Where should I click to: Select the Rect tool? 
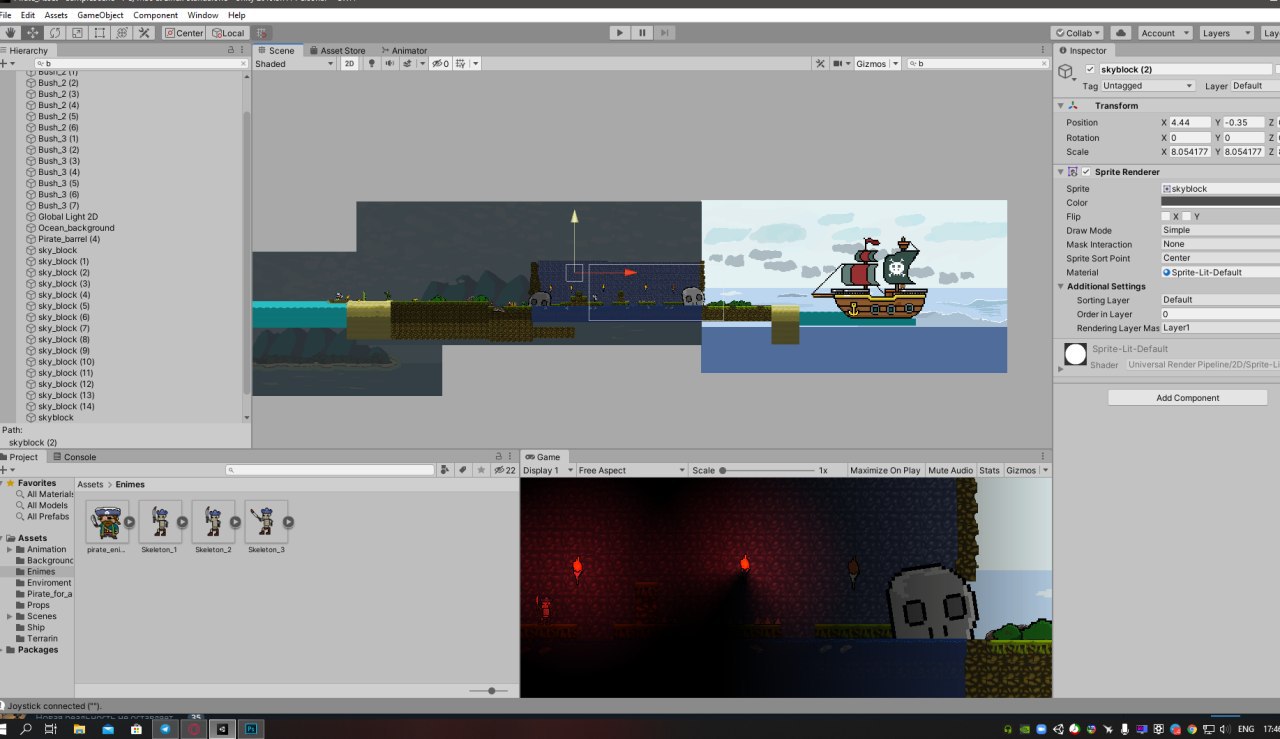[99, 33]
